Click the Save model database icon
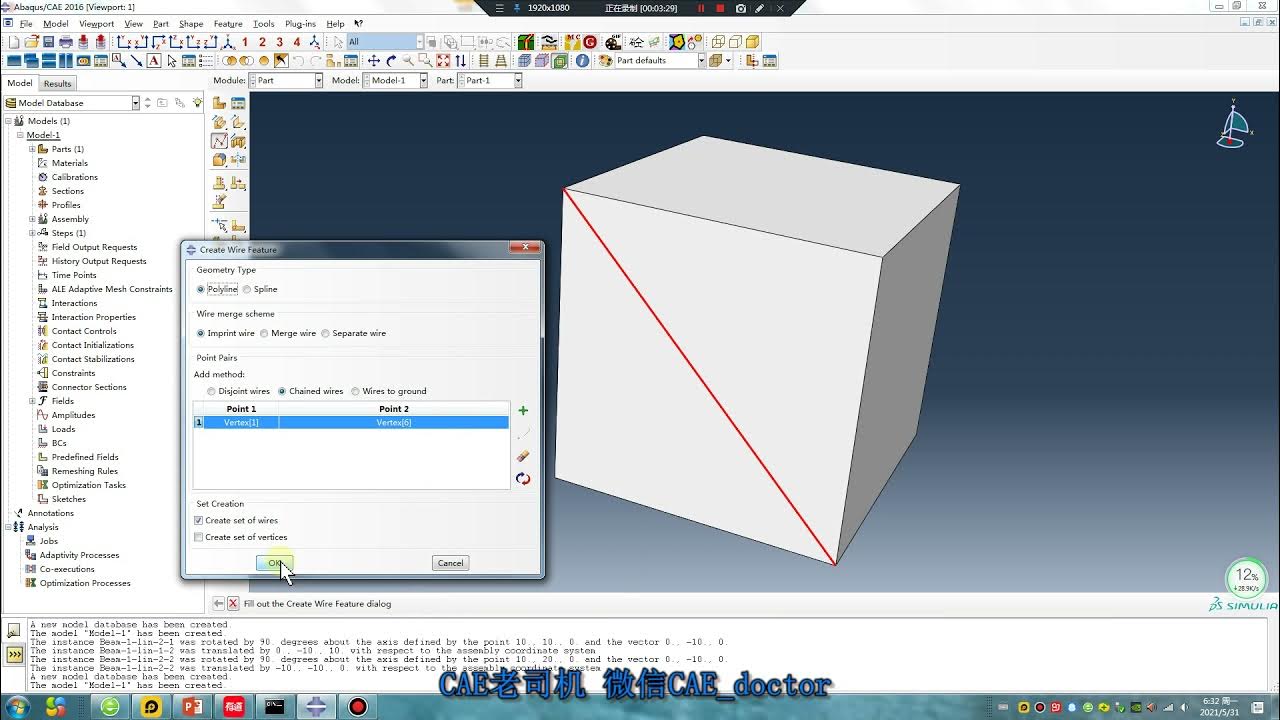This screenshot has width=1280, height=720. coord(48,42)
